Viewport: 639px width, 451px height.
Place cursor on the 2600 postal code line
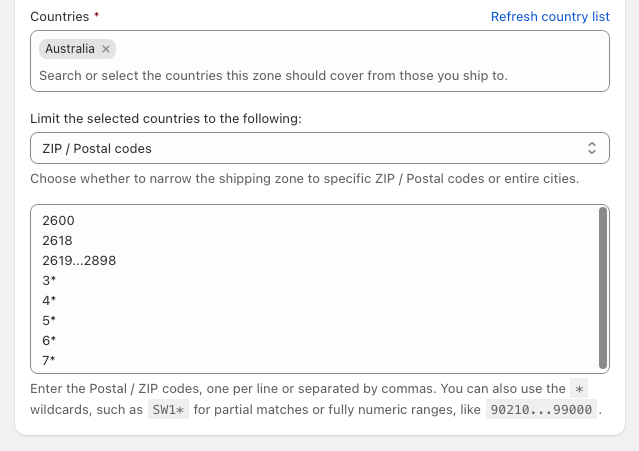59,220
